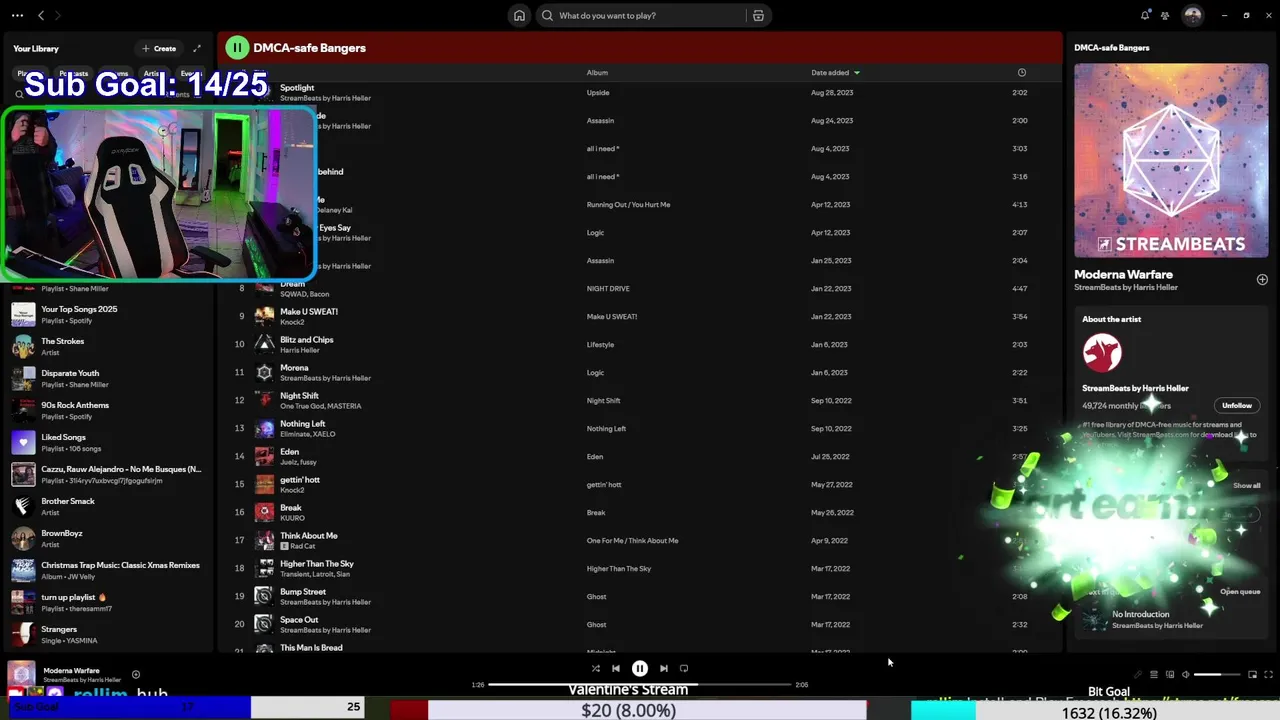Click the Unfollow button for StreamBeats
Image resolution: width=1280 pixels, height=720 pixels.
pyautogui.click(x=1236, y=405)
